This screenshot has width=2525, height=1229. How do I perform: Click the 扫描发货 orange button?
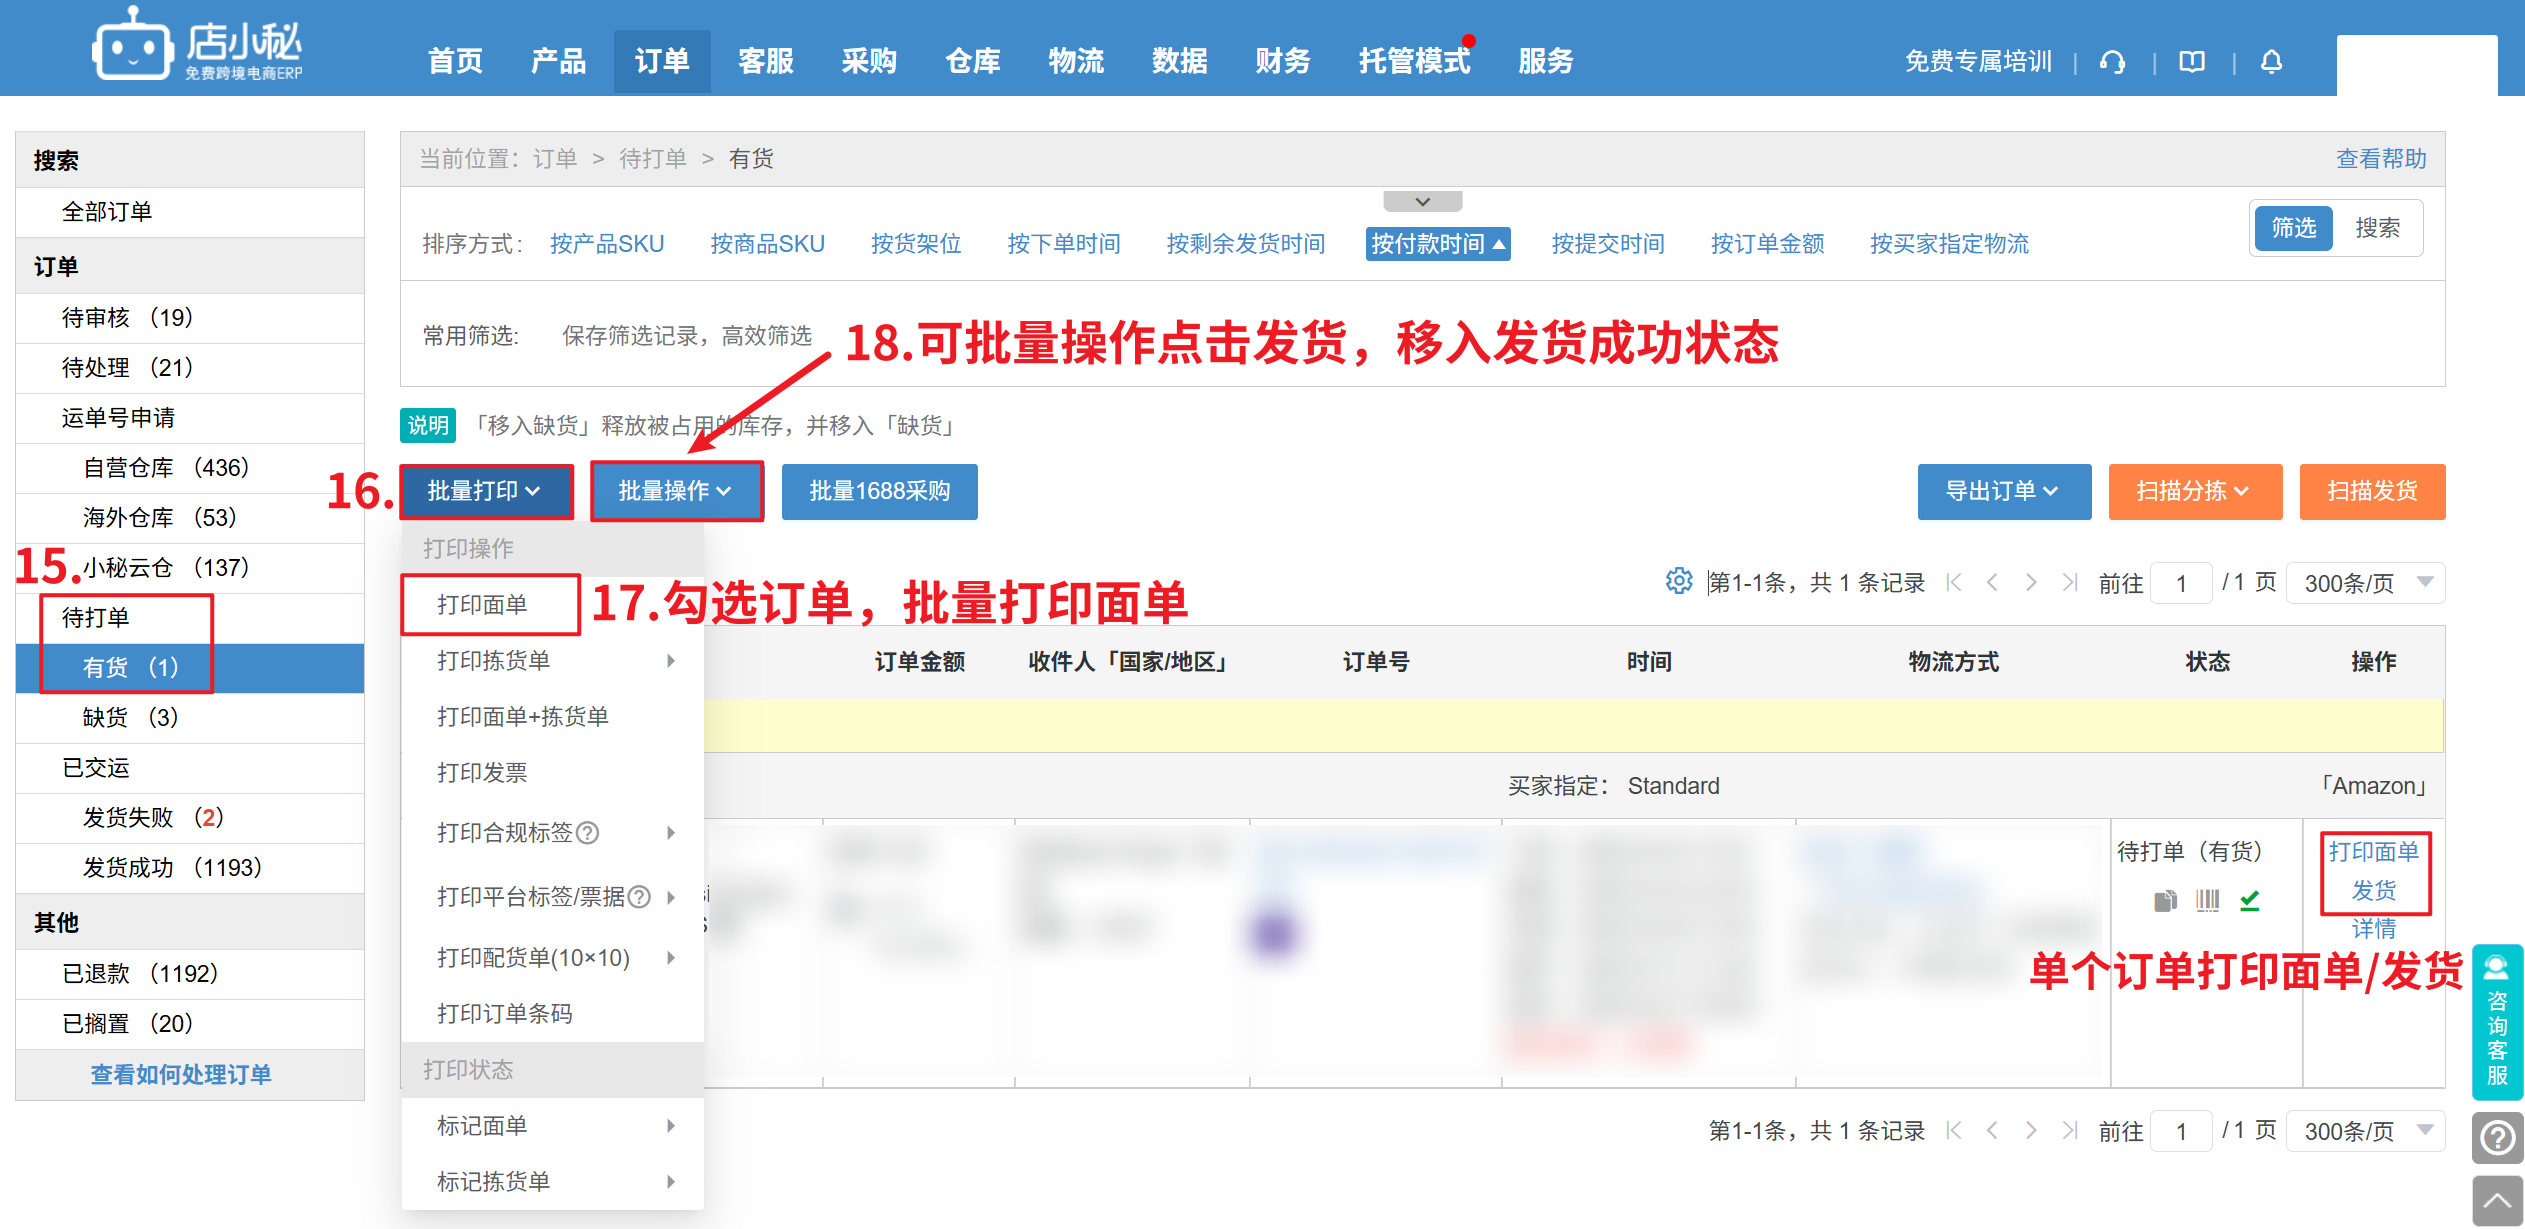coord(2371,491)
